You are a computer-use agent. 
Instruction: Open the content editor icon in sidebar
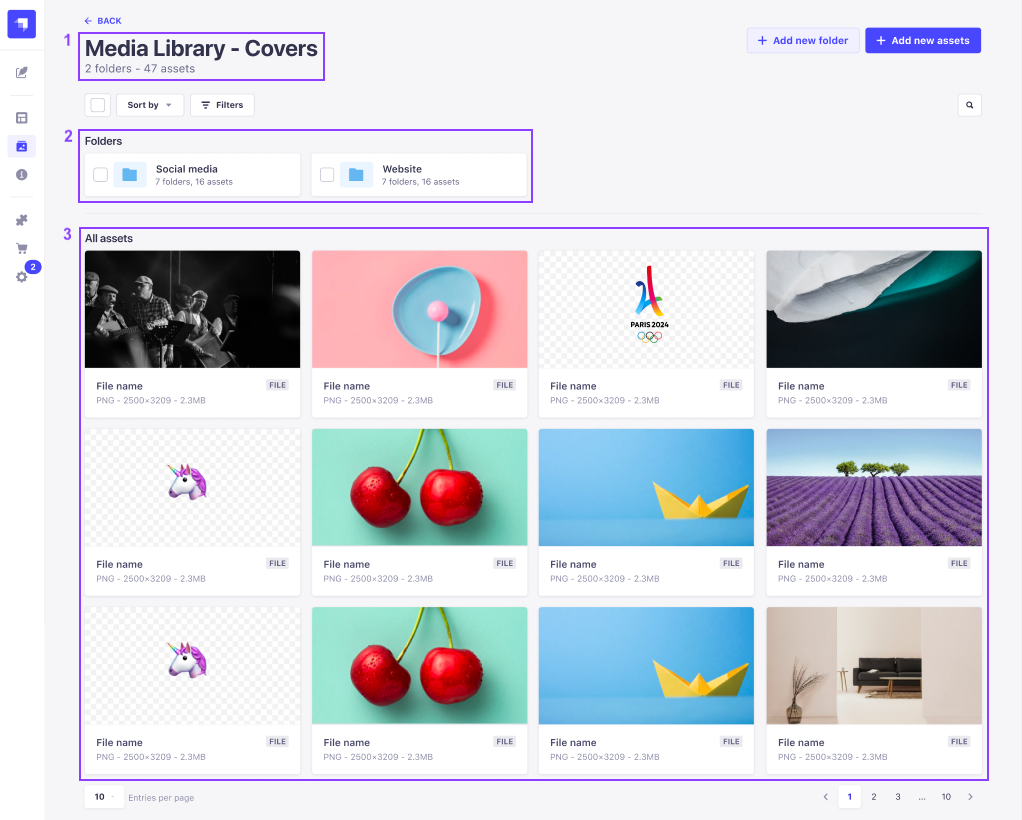21,72
